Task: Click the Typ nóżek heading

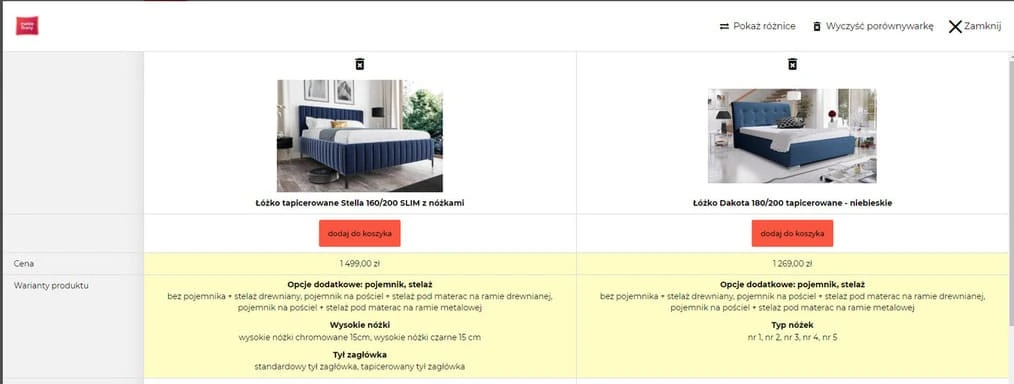Action: click(792, 325)
